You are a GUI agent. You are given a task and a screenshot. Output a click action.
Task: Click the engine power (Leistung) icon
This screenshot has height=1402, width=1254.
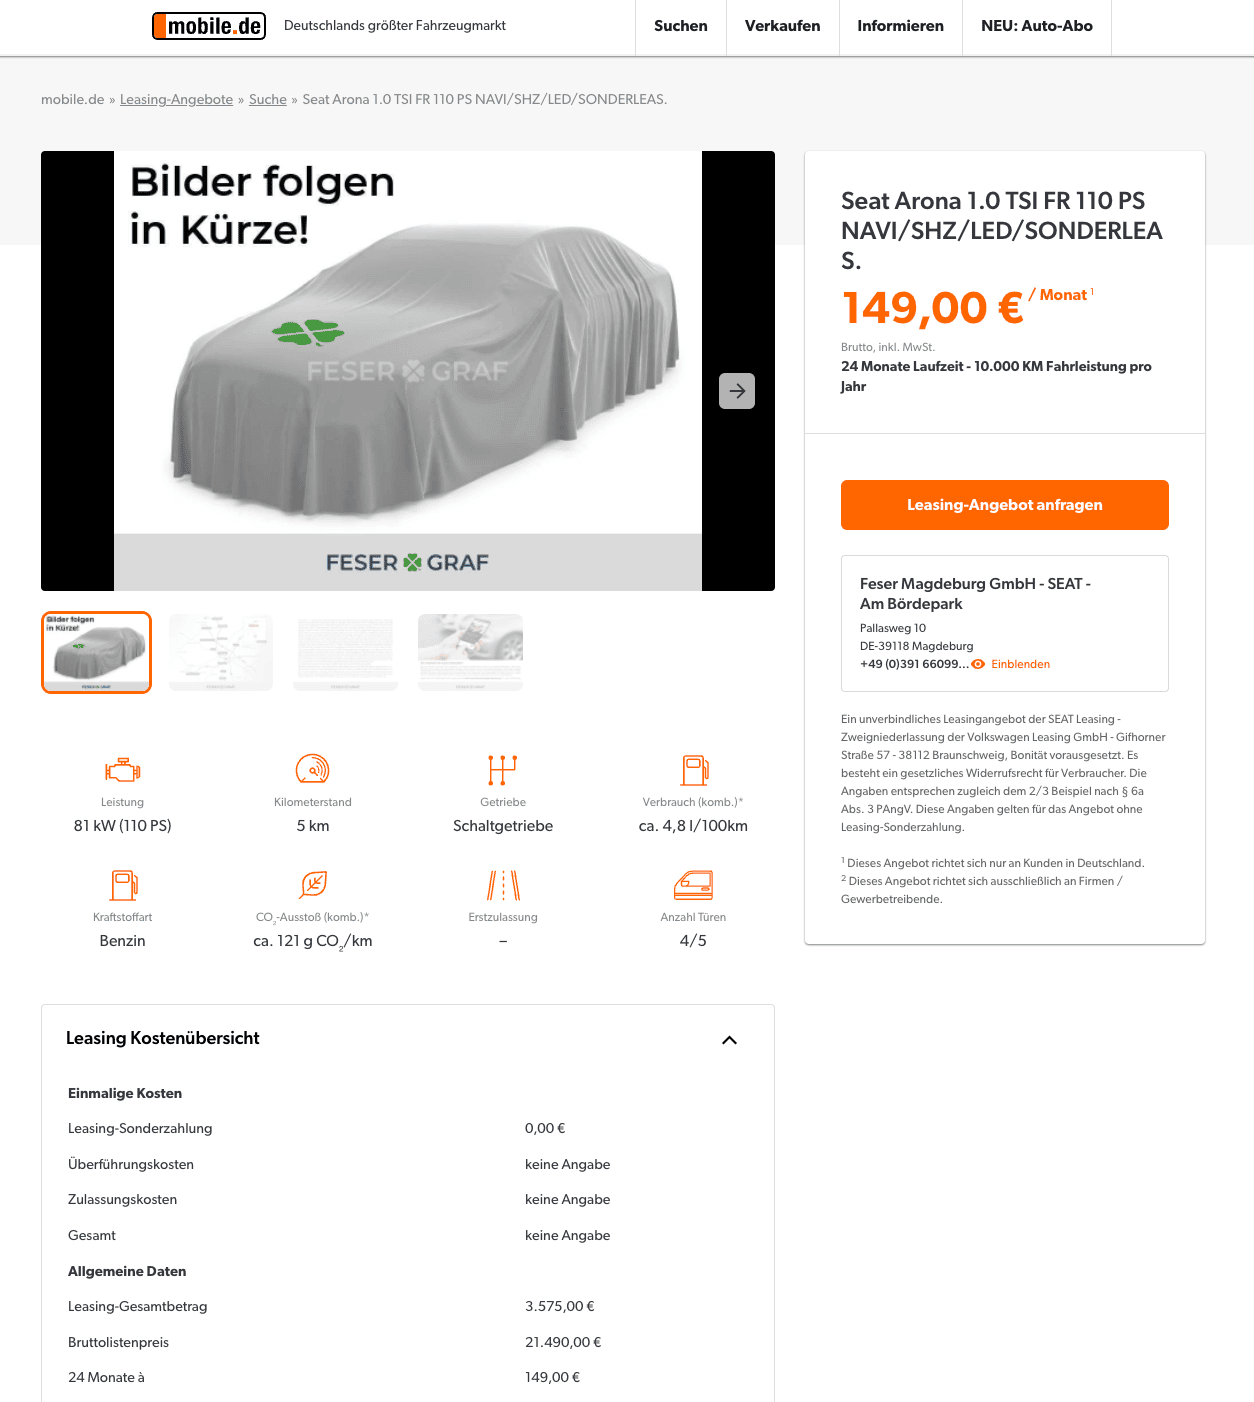(123, 770)
